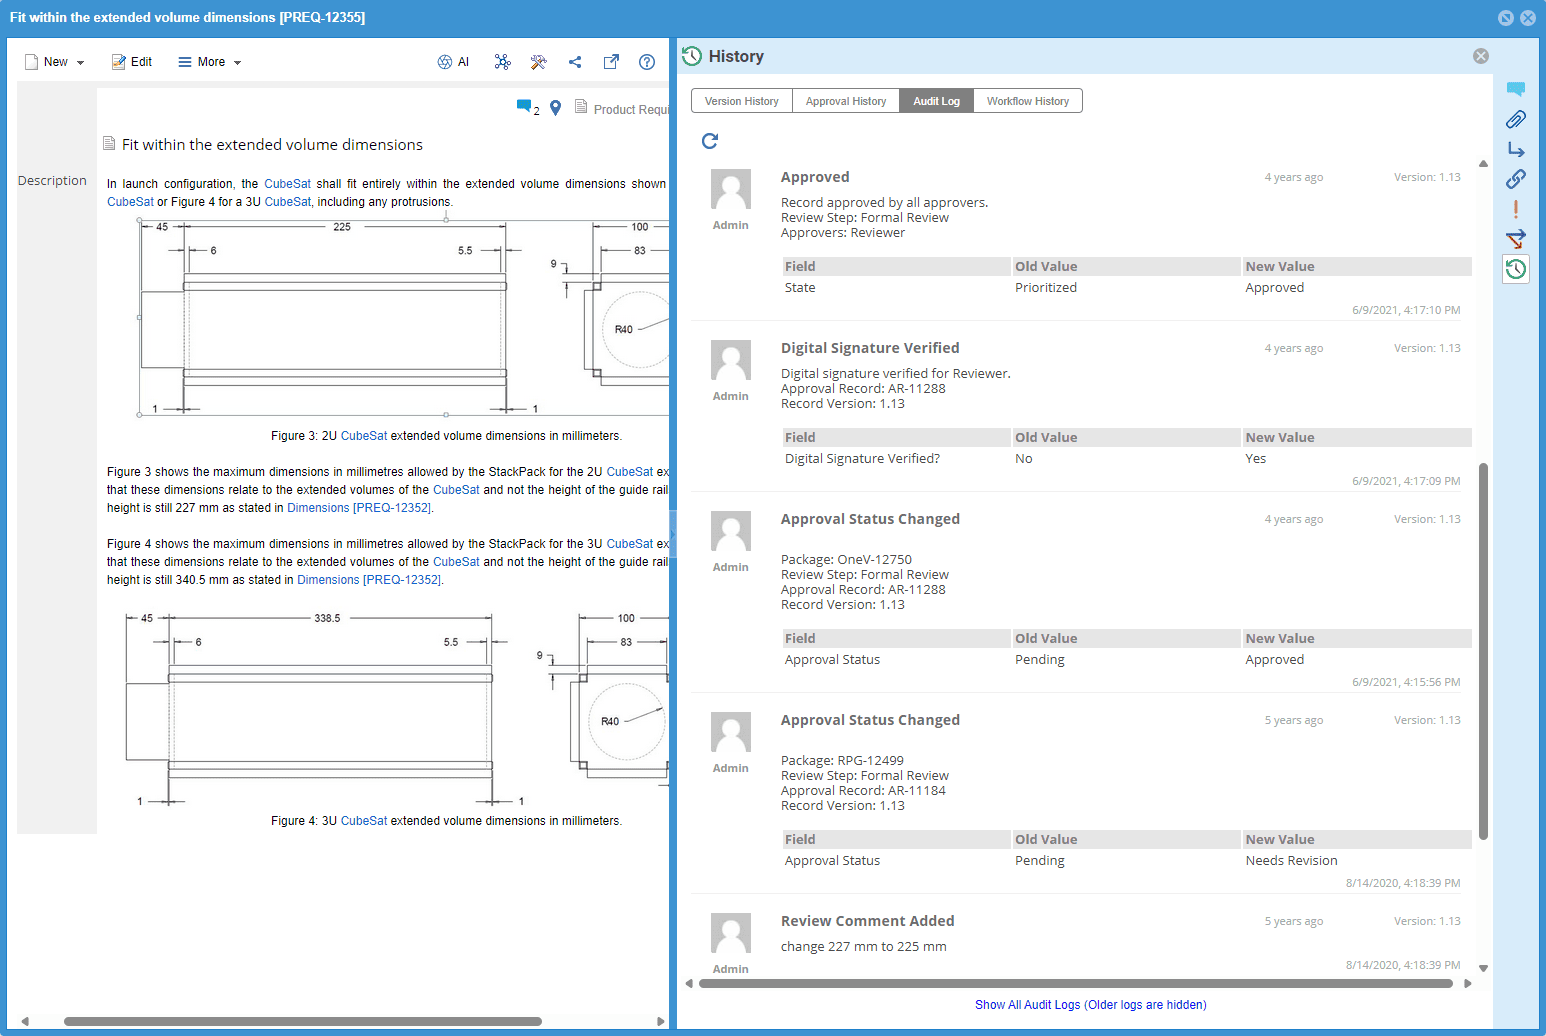
Task: Open the AI assistant tool
Action: (453, 62)
